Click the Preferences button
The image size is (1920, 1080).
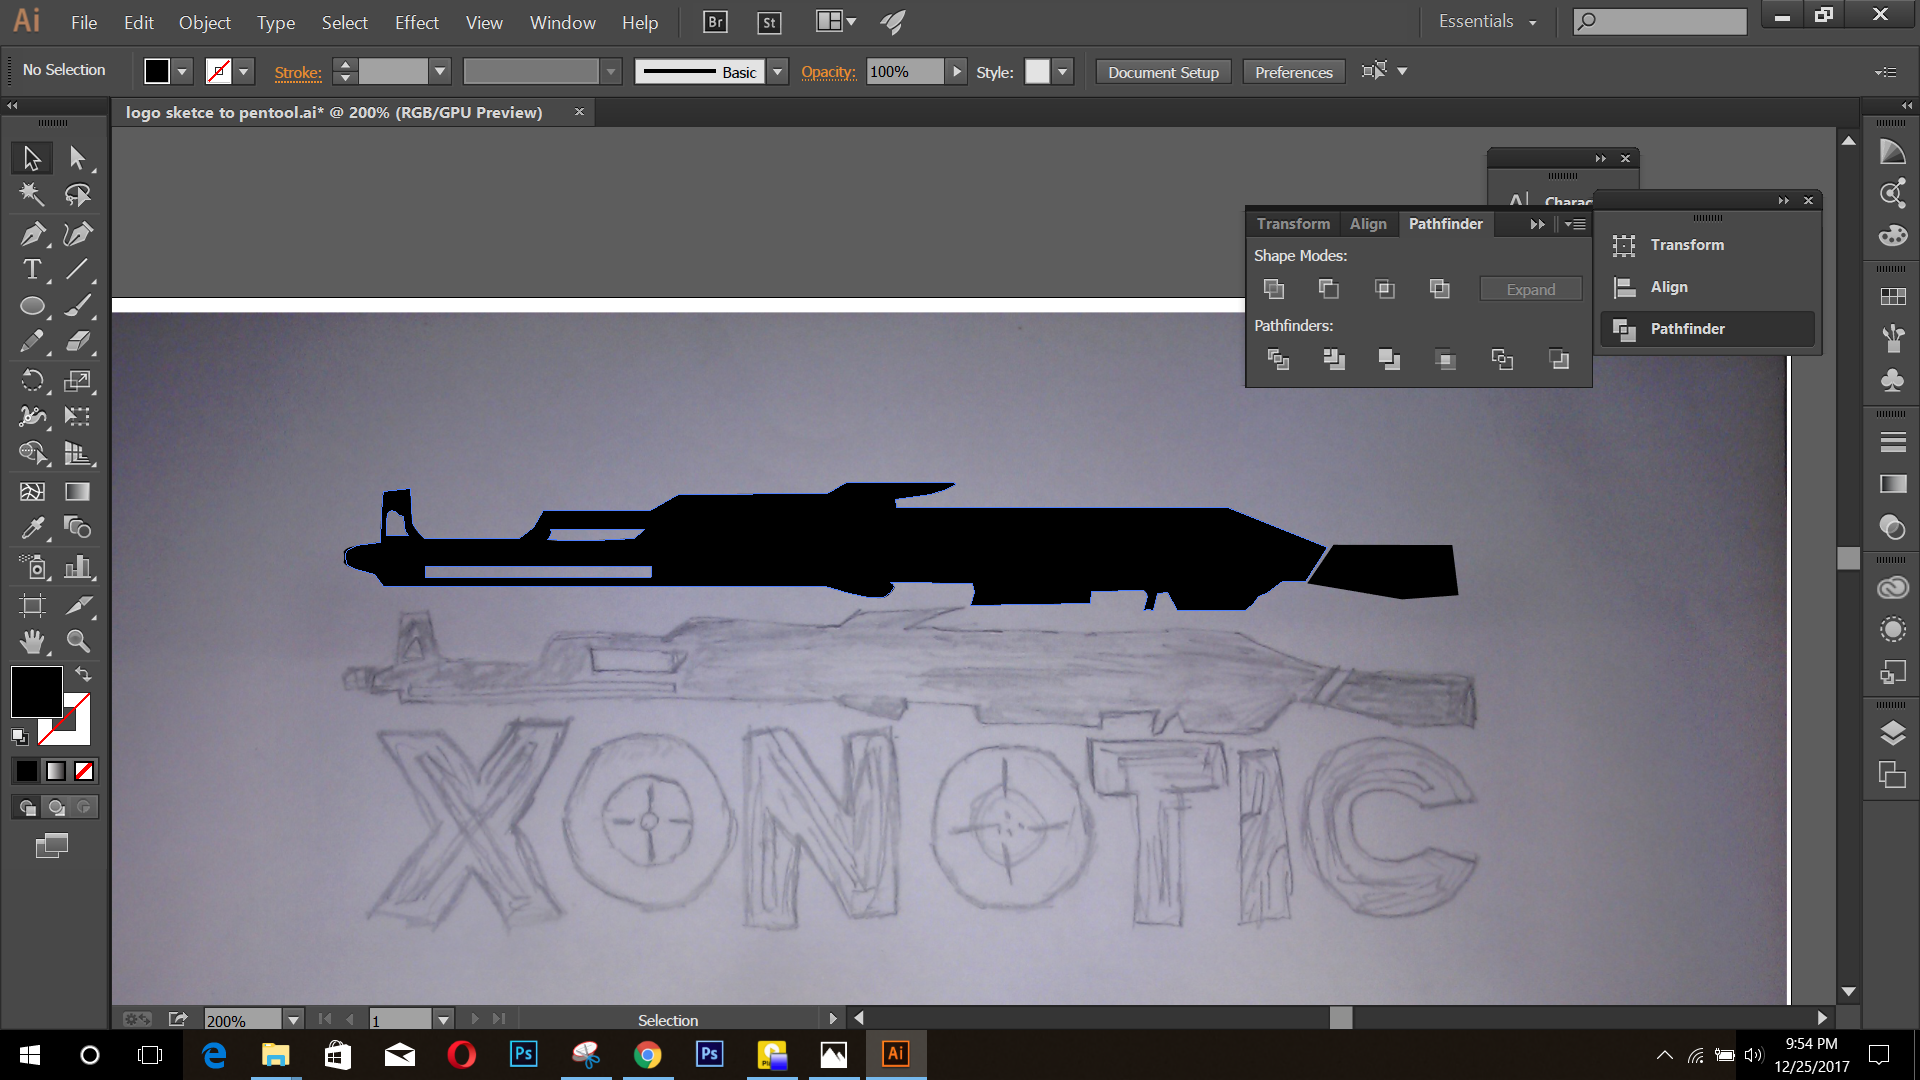coord(1293,72)
